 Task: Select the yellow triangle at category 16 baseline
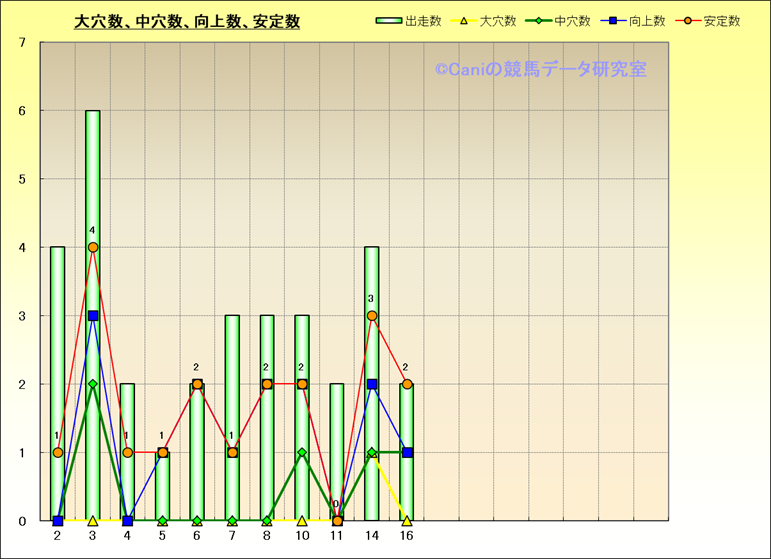(x=407, y=520)
